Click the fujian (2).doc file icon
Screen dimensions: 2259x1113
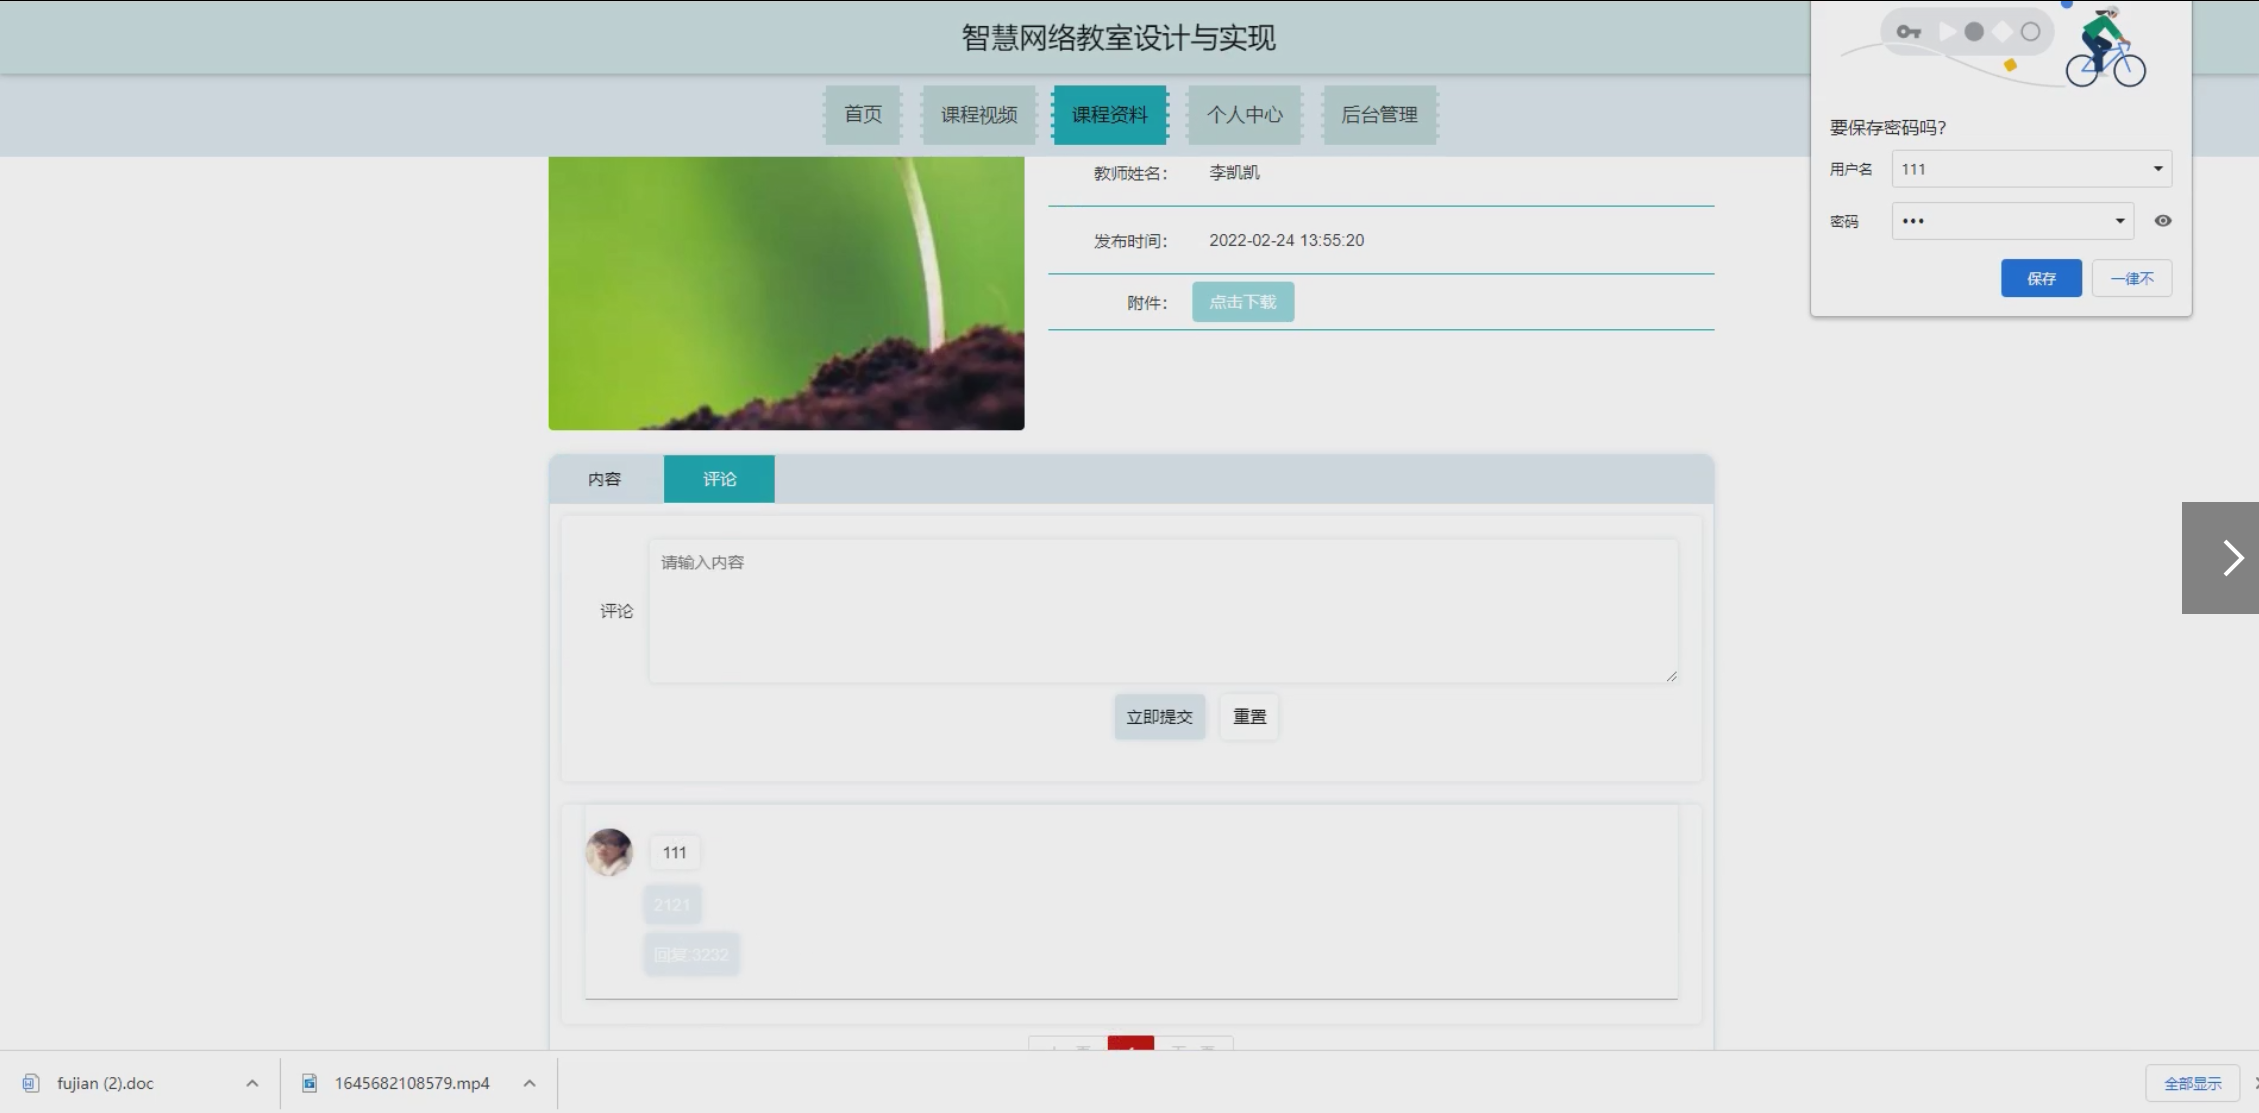point(31,1083)
